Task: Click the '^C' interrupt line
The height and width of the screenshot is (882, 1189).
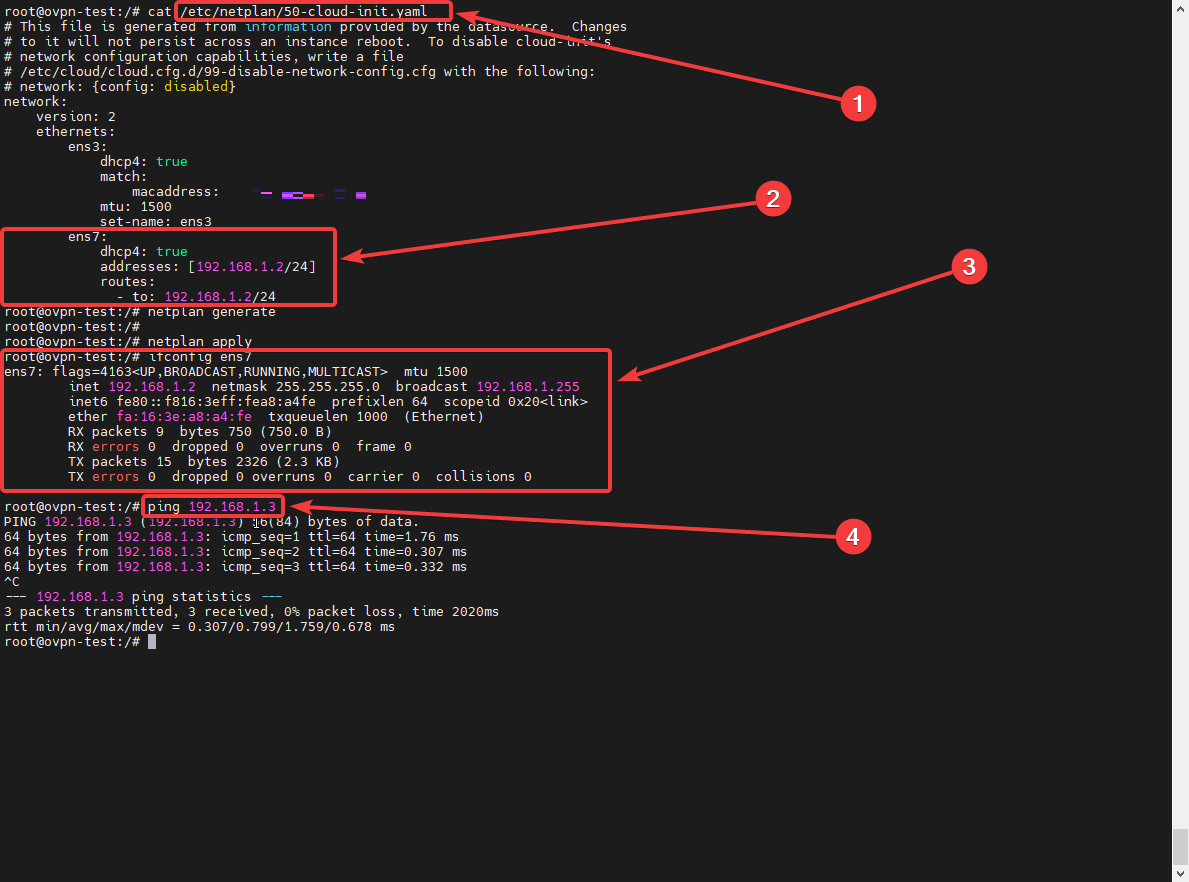Action: 11,582
